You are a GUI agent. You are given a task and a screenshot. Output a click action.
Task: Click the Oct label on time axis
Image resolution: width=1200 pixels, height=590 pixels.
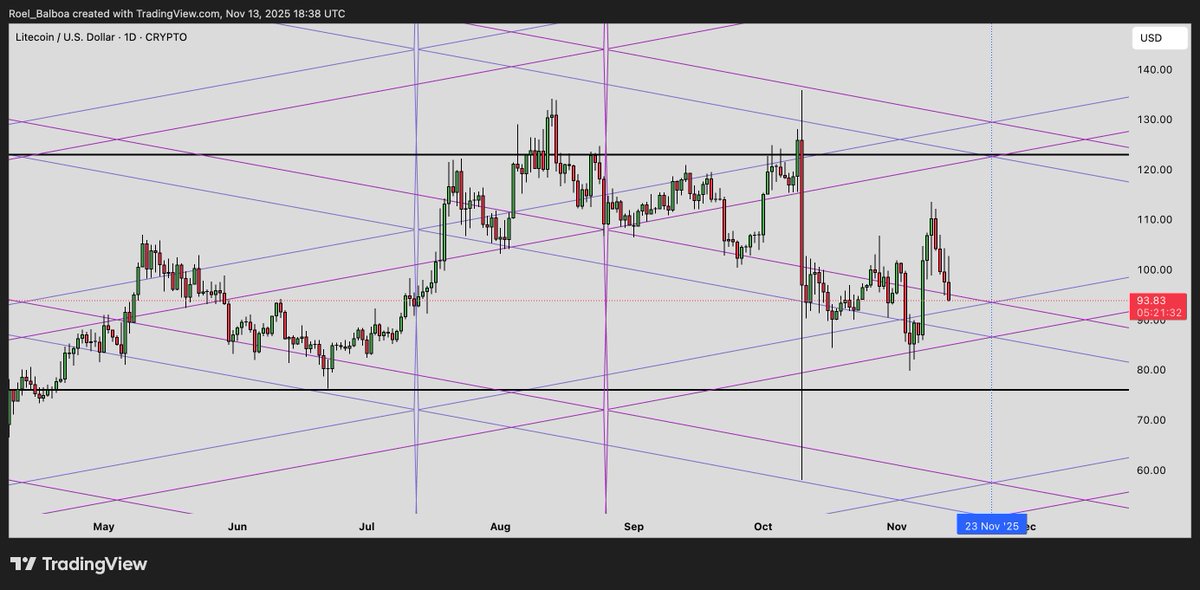point(764,525)
